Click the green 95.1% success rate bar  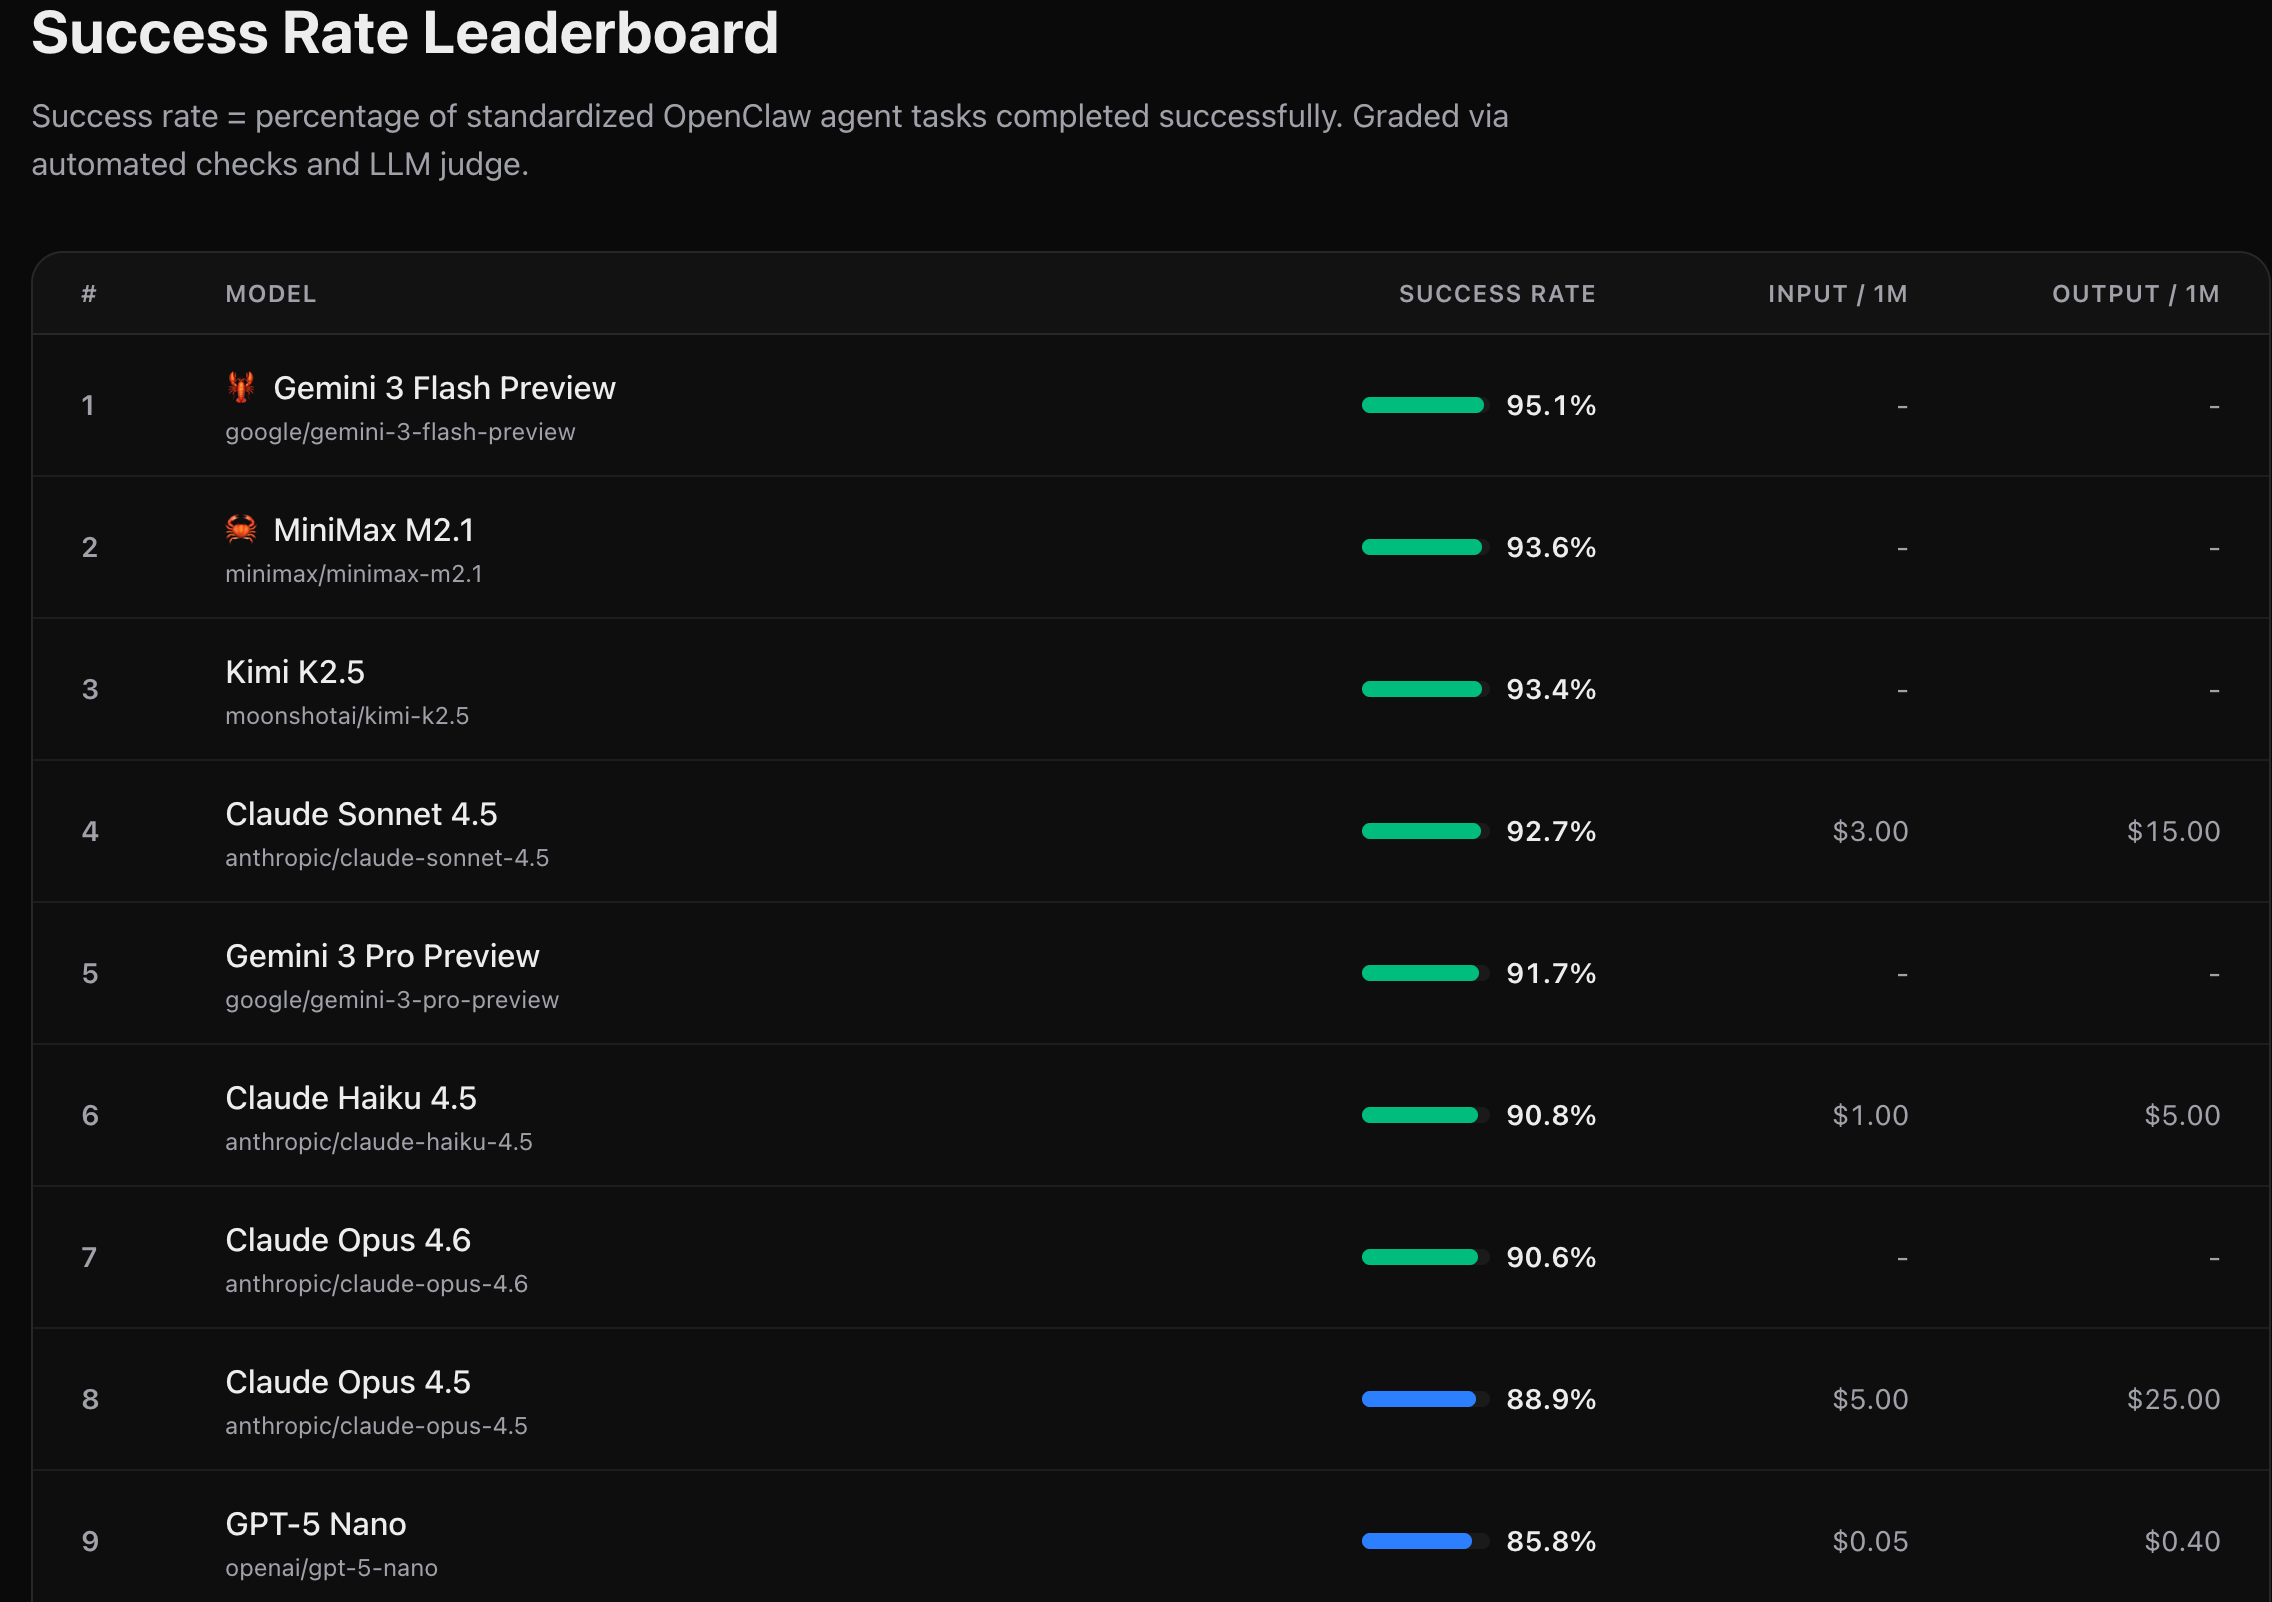pos(1422,405)
